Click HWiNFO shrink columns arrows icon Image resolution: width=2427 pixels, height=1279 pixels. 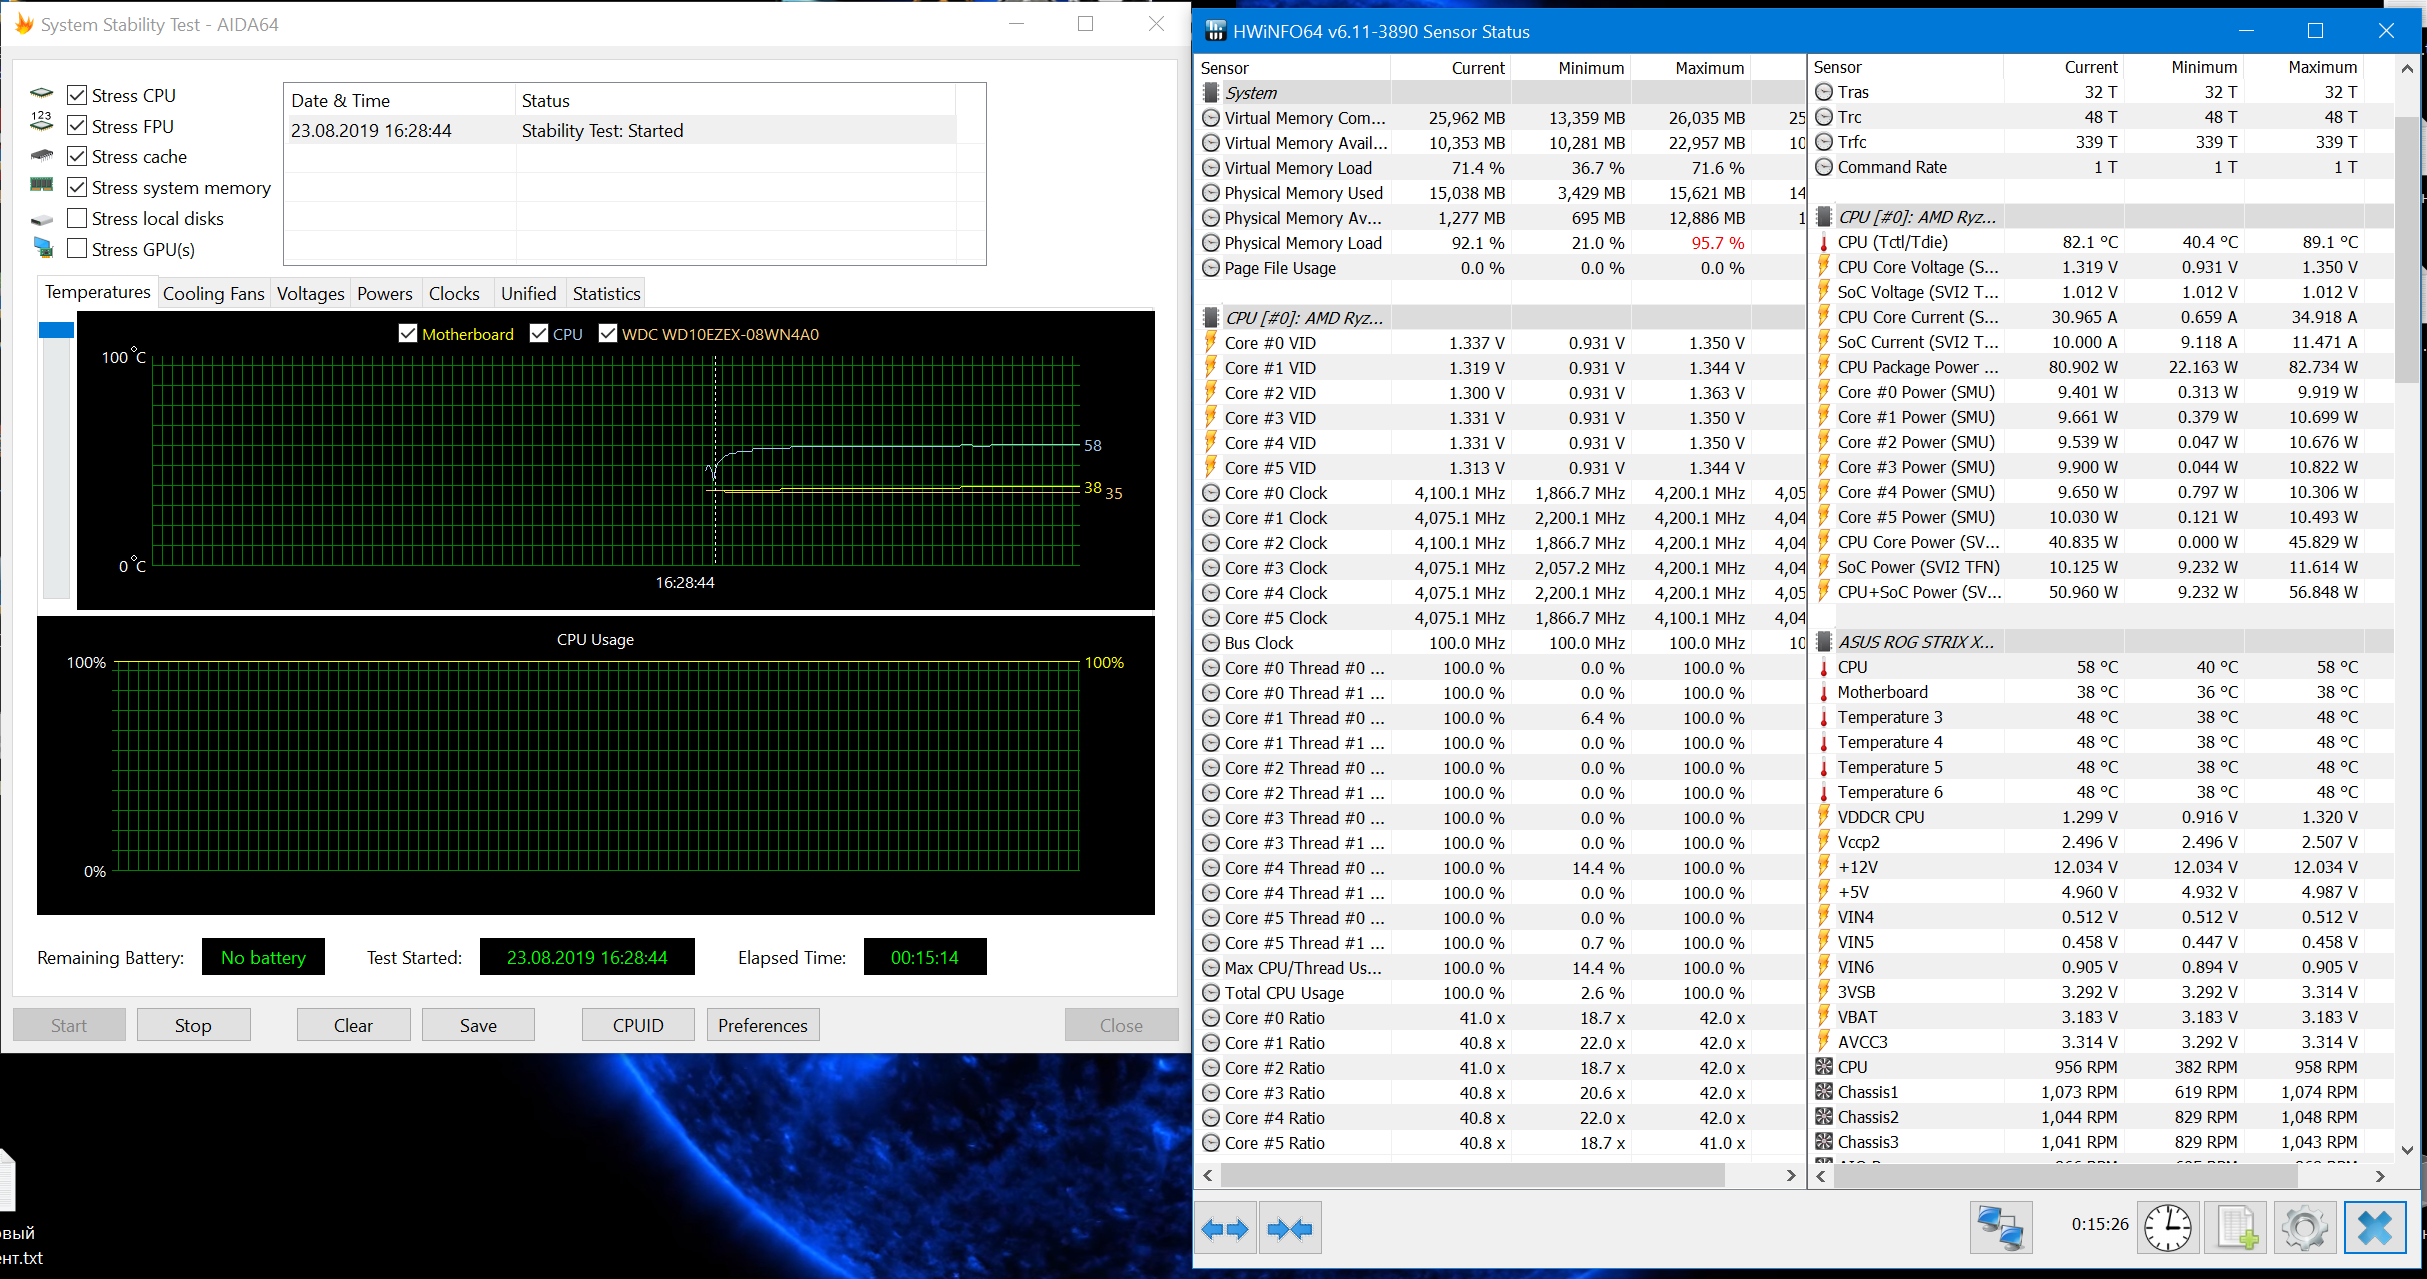coord(1289,1228)
